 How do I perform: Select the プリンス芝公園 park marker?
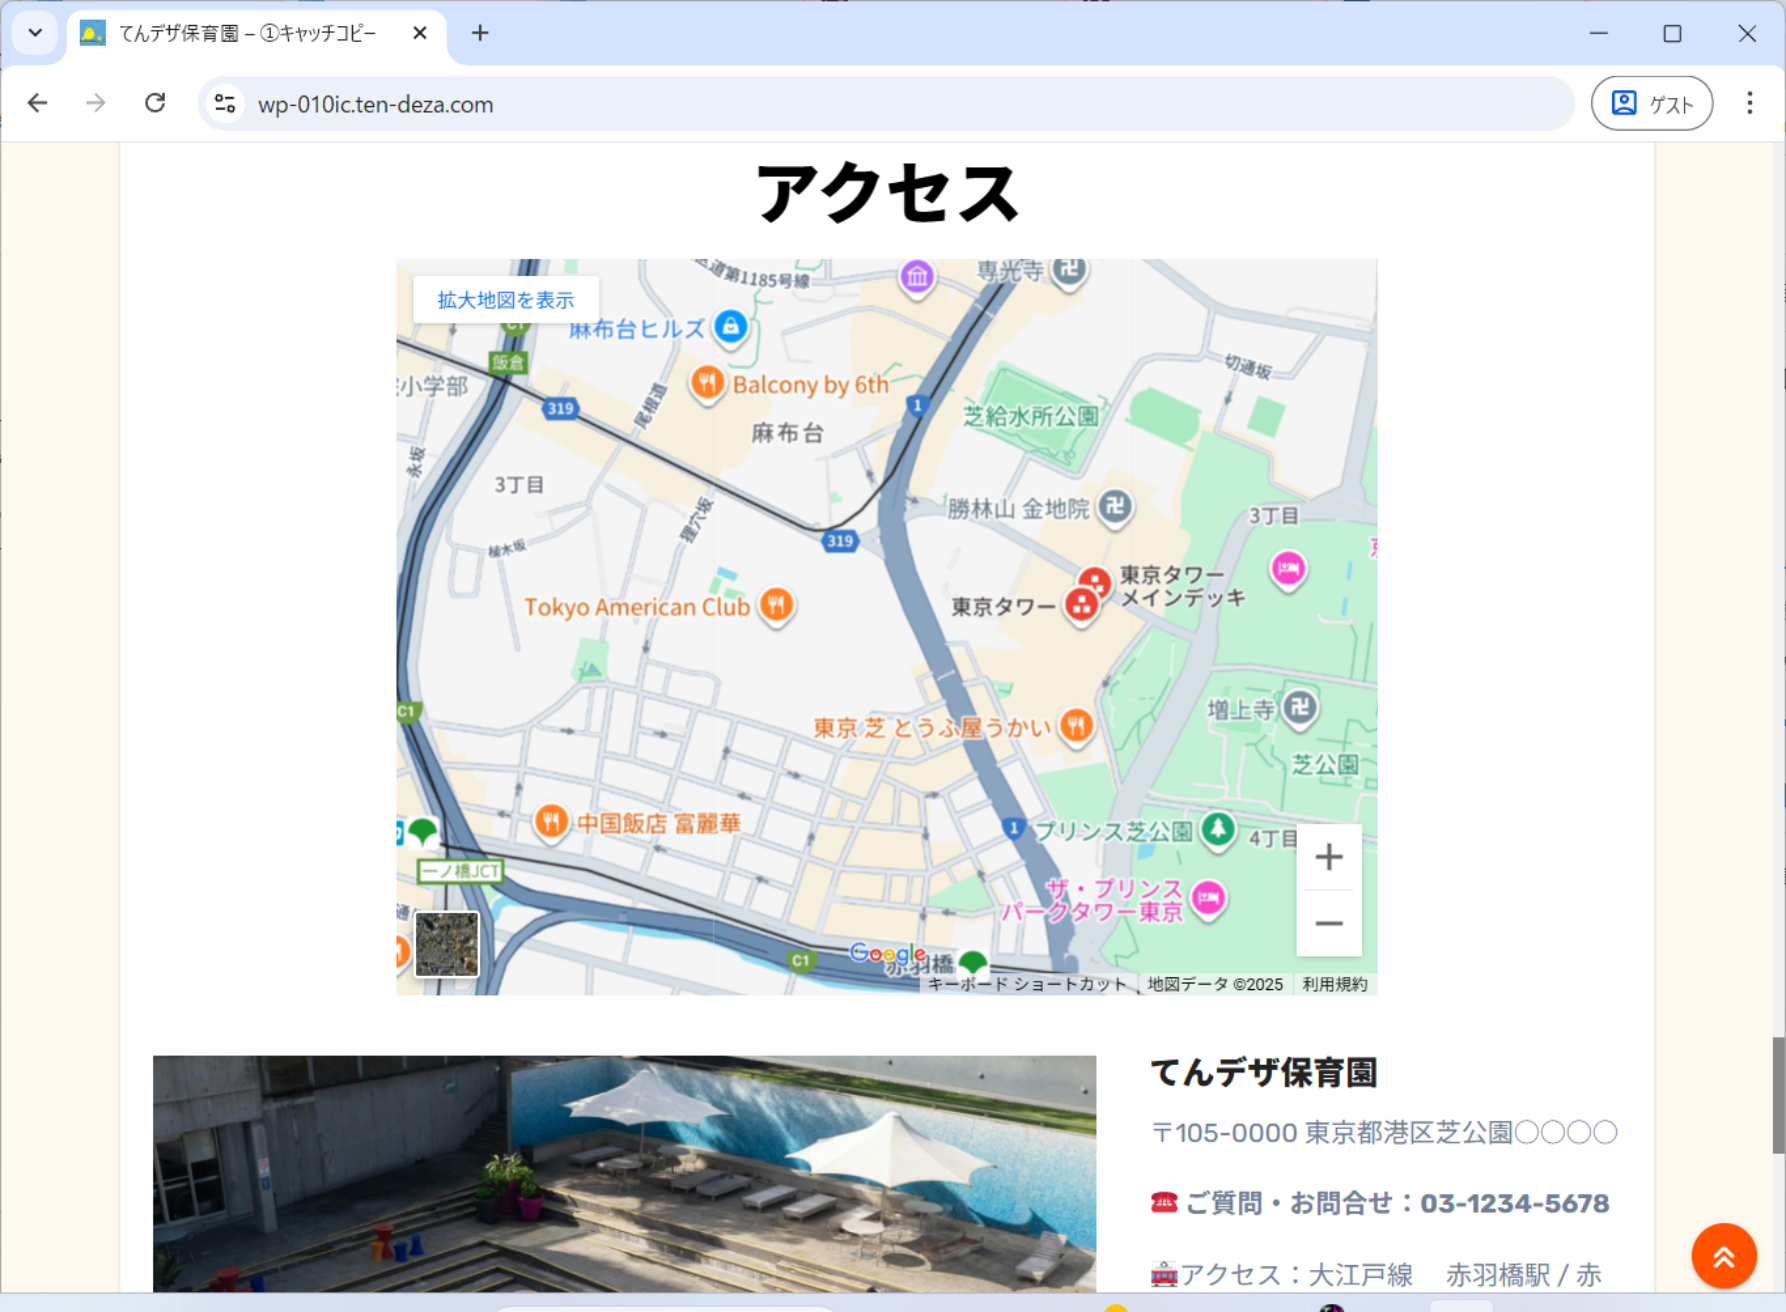click(1217, 829)
